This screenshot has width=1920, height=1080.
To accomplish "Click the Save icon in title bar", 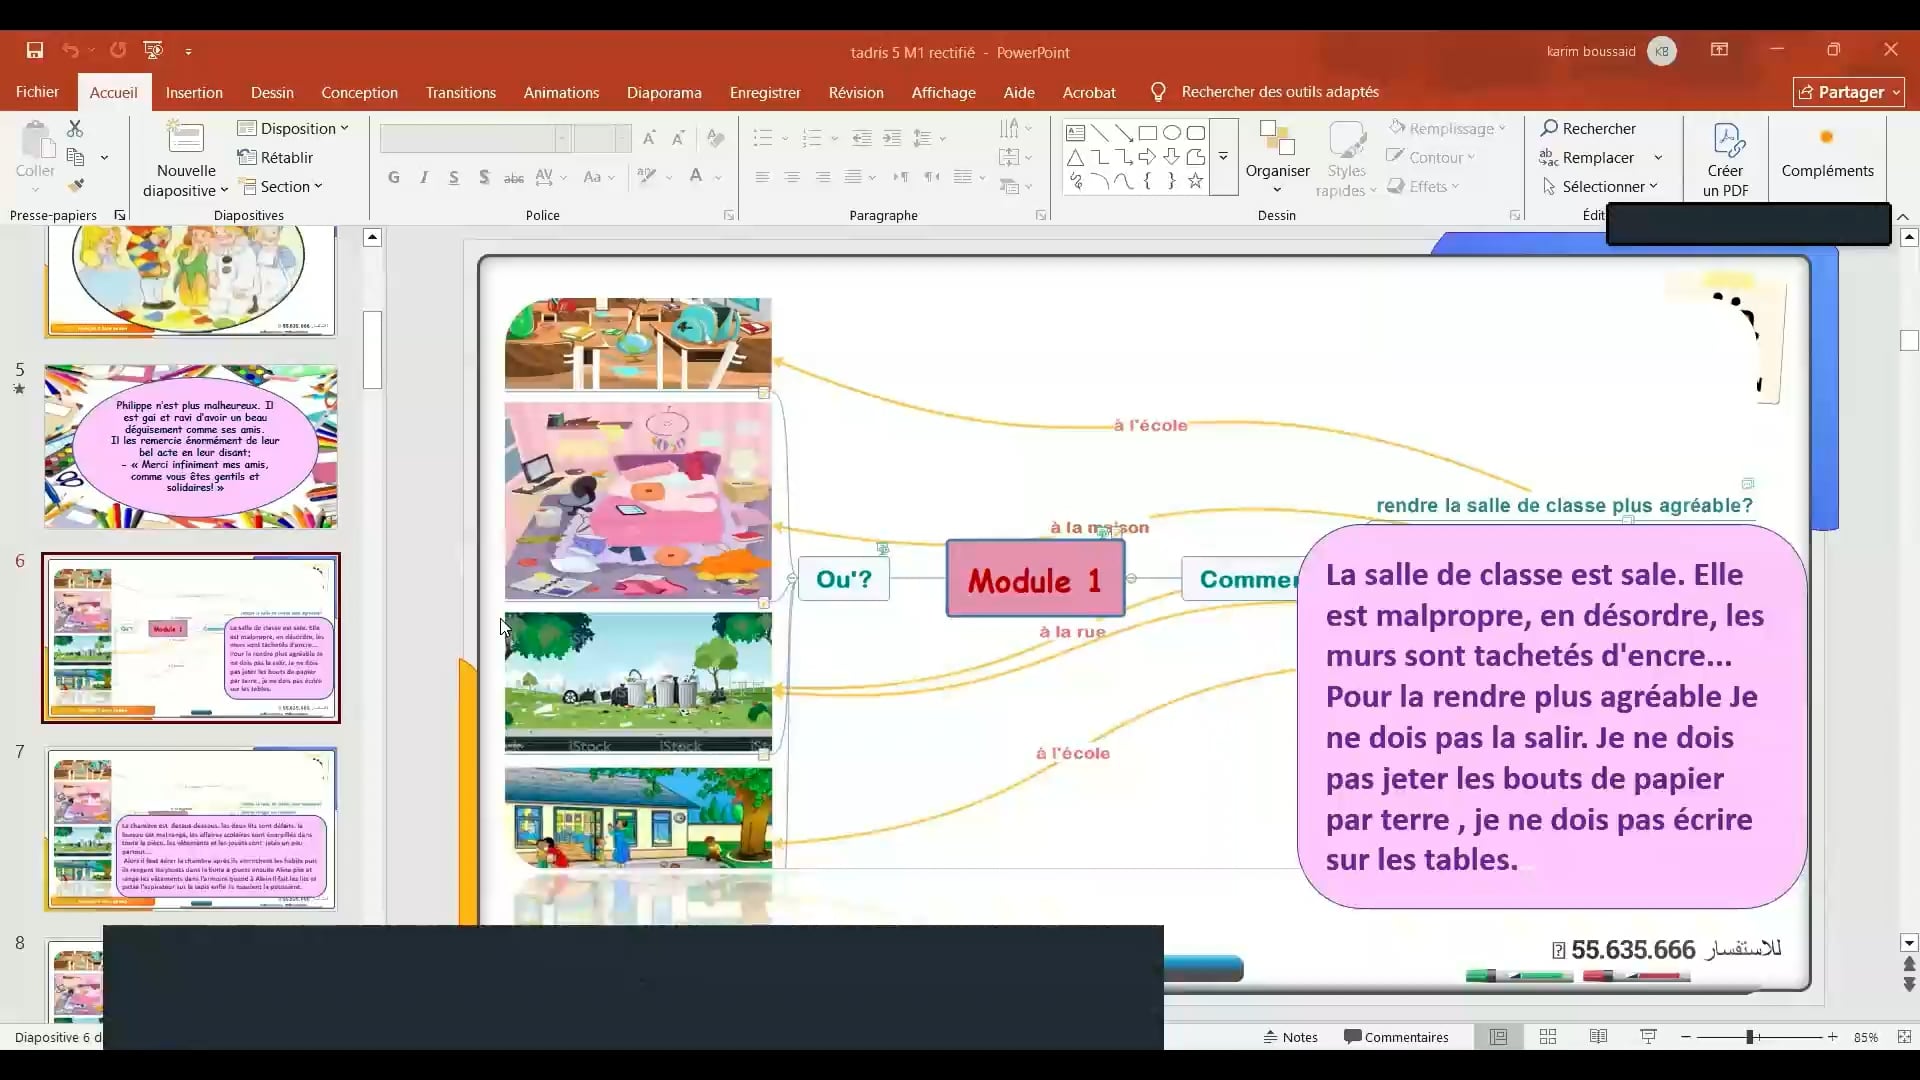I will (35, 50).
